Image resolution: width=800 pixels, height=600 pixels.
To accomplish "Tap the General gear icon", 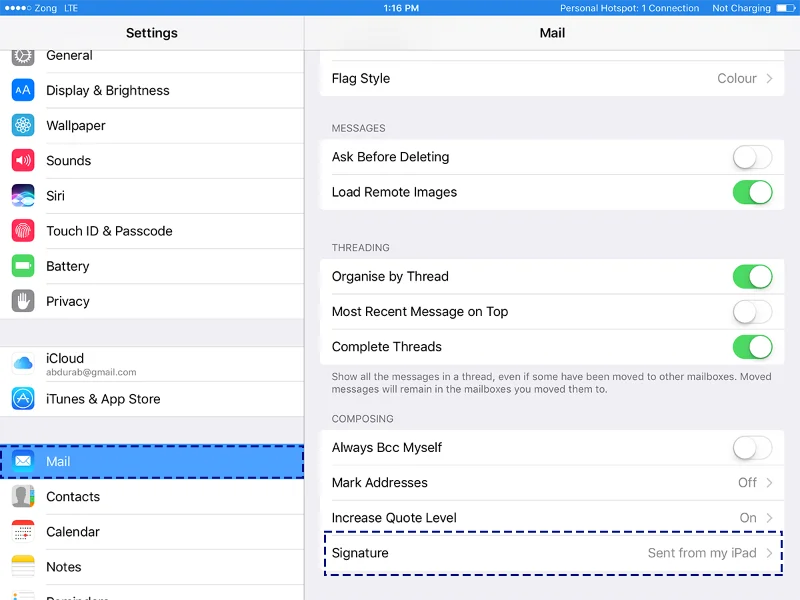I will (23, 56).
